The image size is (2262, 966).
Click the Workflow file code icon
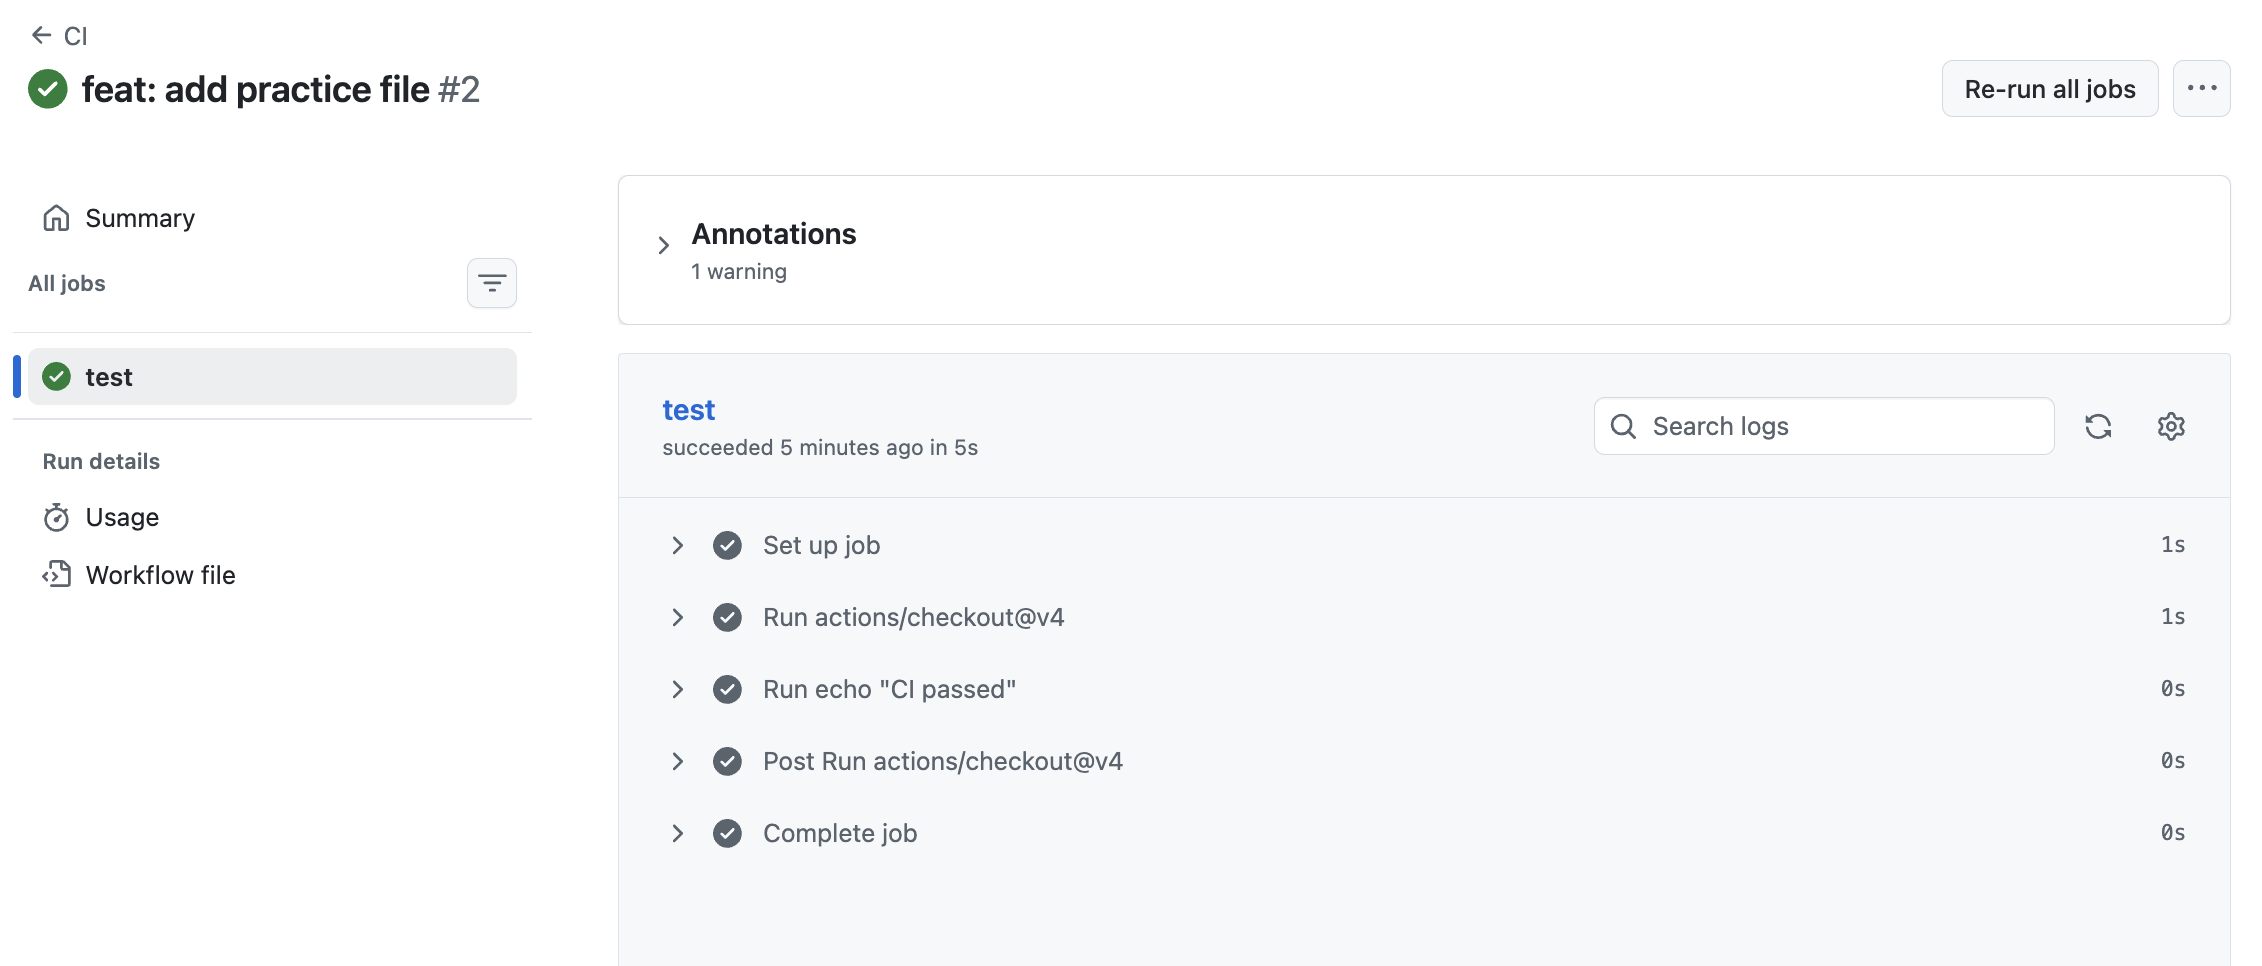pyautogui.click(x=56, y=574)
